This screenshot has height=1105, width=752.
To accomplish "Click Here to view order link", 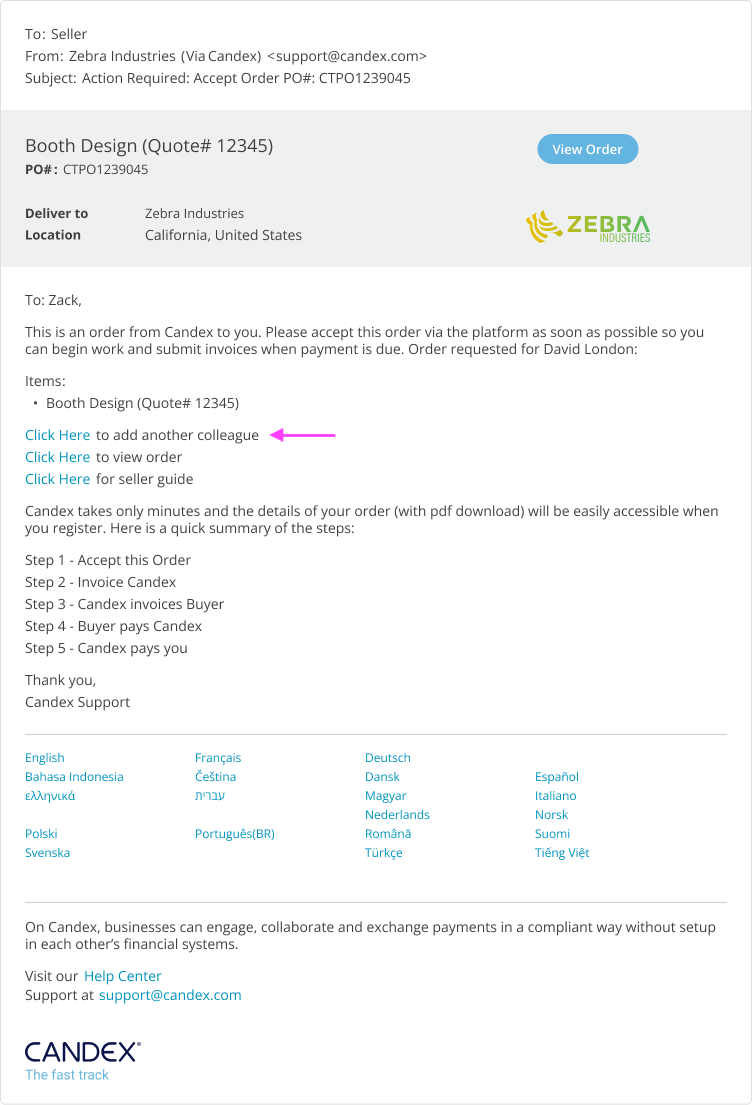I will coord(58,457).
